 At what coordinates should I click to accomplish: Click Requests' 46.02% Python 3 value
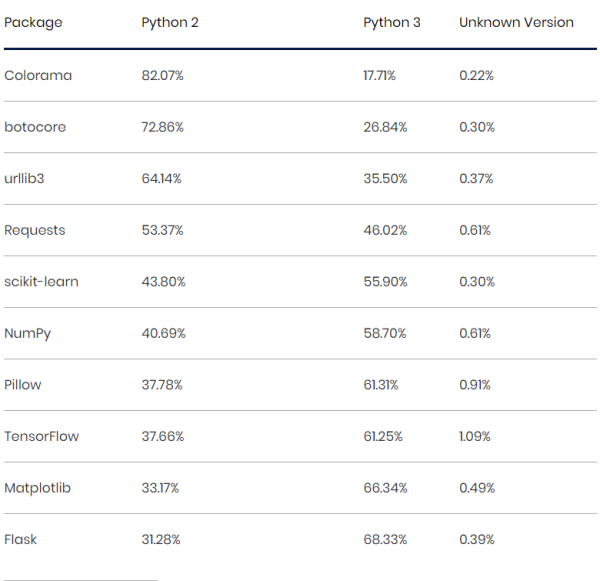pyautogui.click(x=385, y=230)
